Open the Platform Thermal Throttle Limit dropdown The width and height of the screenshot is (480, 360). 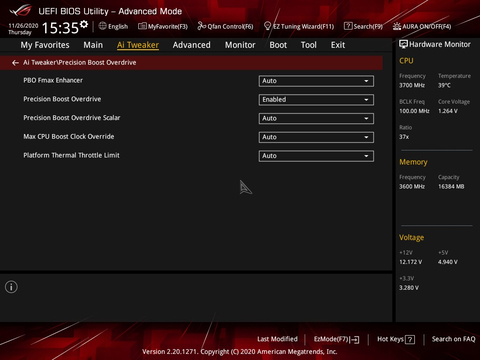316,156
